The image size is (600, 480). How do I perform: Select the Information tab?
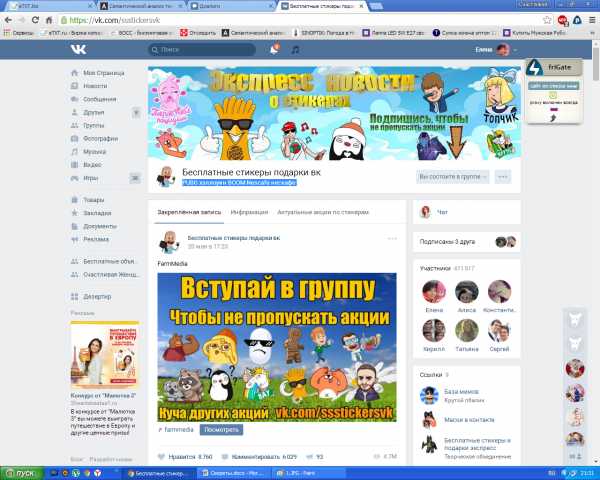point(249,212)
